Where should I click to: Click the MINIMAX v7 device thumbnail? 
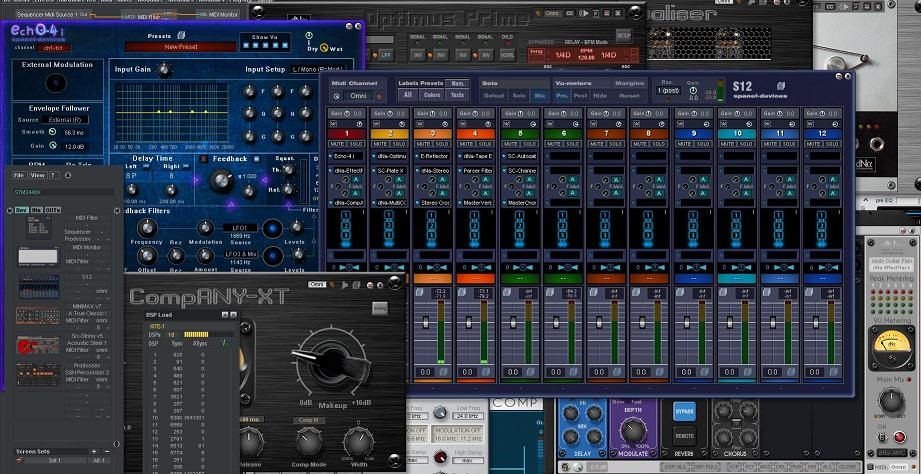[38, 315]
